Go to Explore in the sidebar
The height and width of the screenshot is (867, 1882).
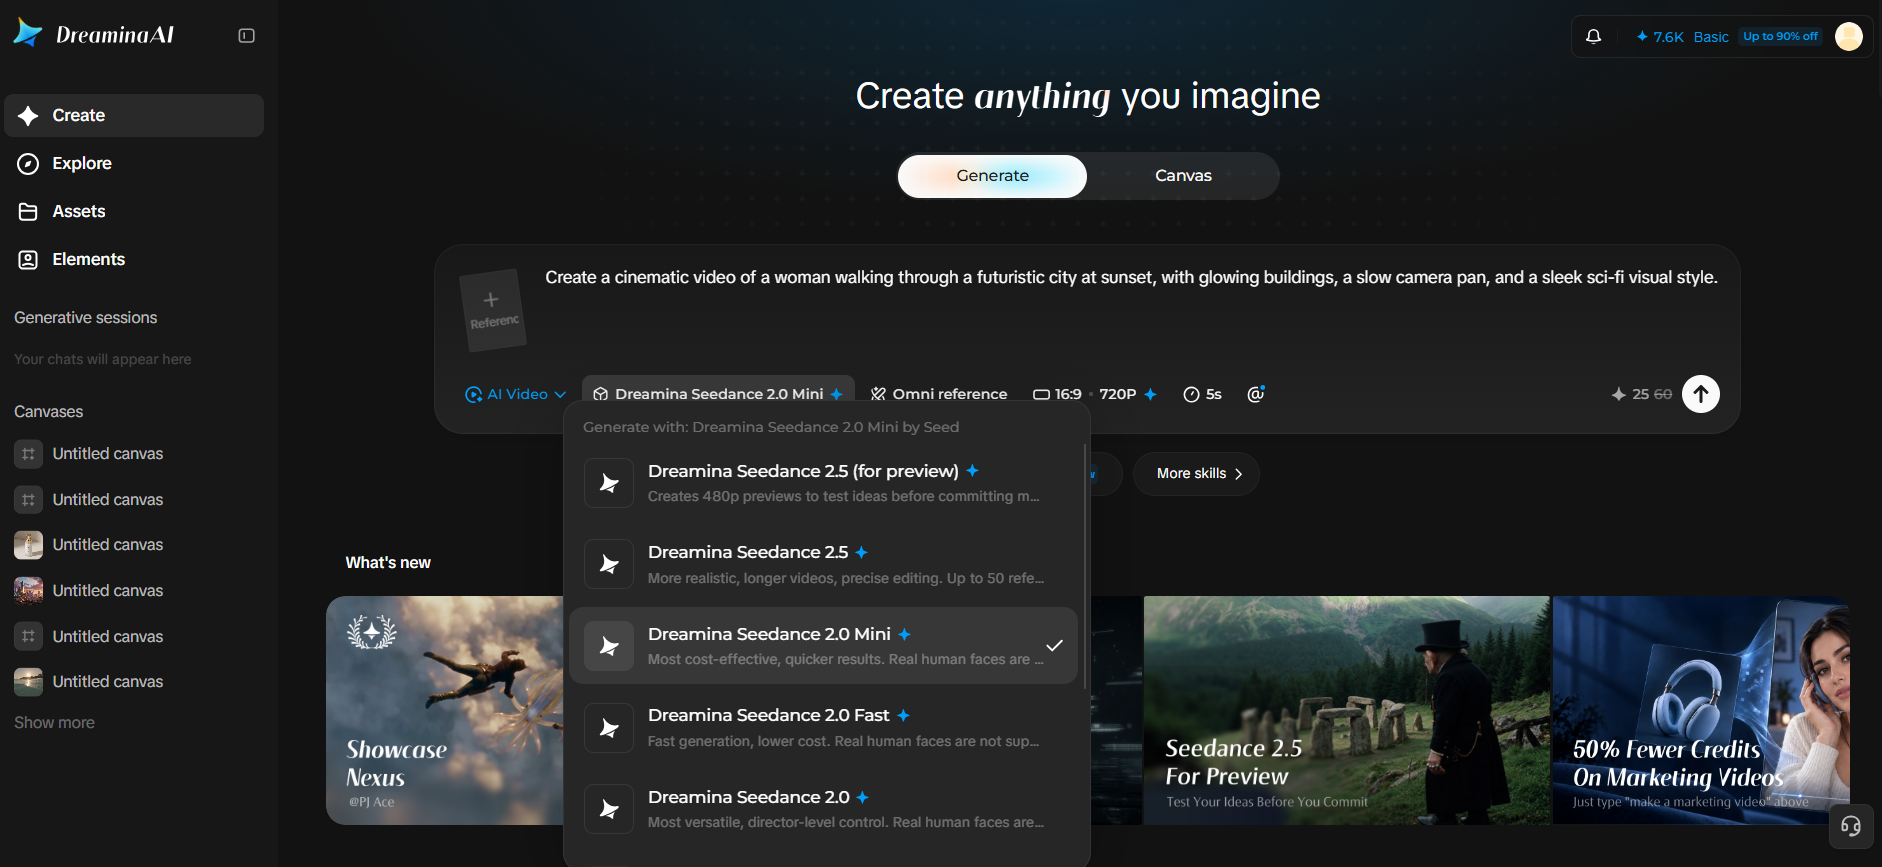(x=134, y=163)
